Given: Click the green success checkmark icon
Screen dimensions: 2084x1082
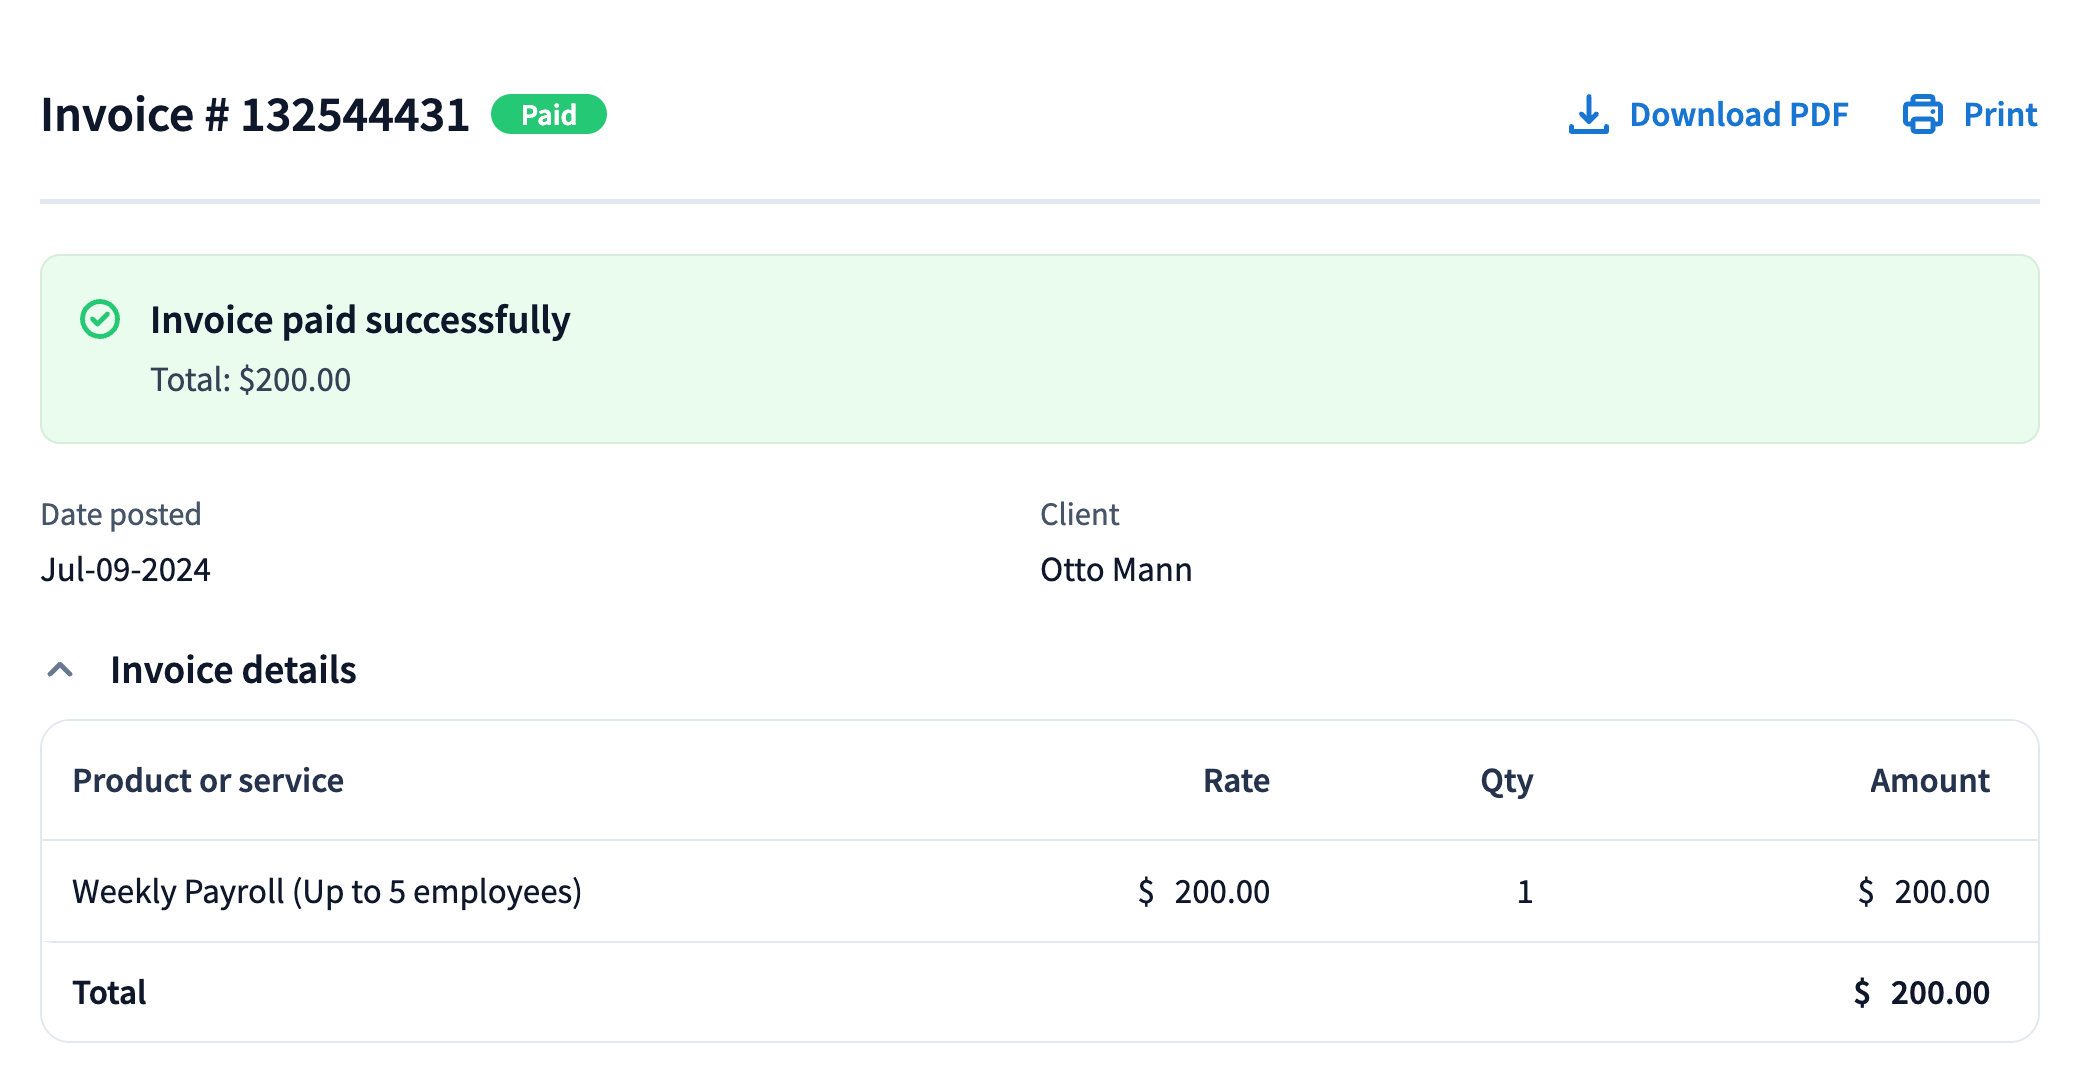Looking at the screenshot, I should (x=100, y=320).
